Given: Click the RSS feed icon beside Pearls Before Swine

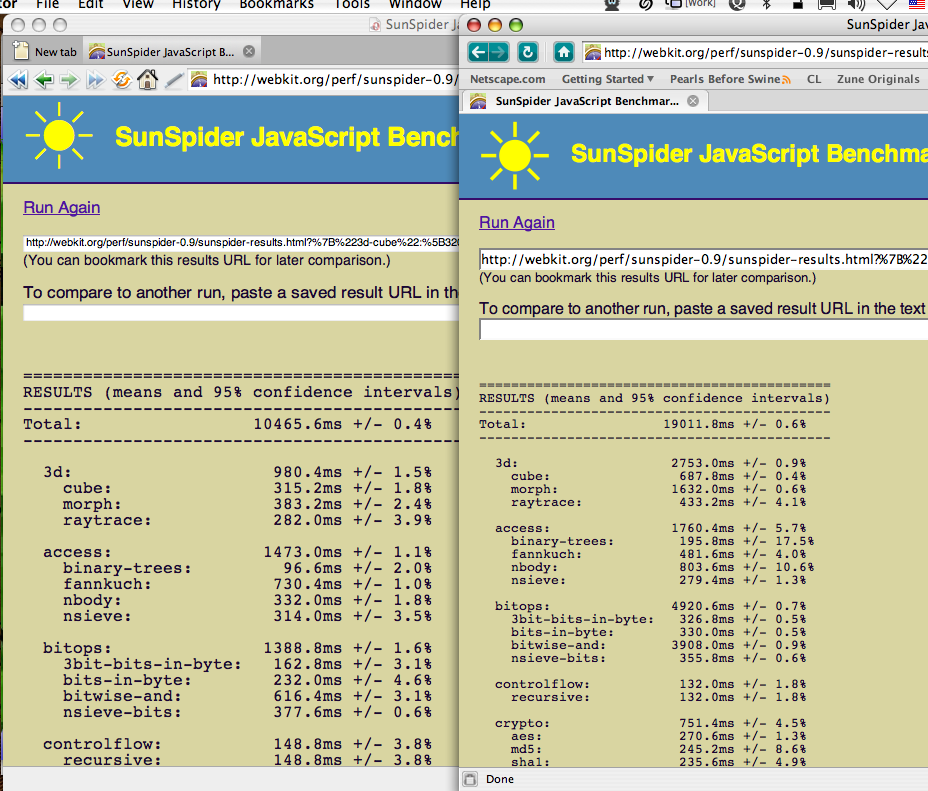Looking at the screenshot, I should click(x=786, y=79).
